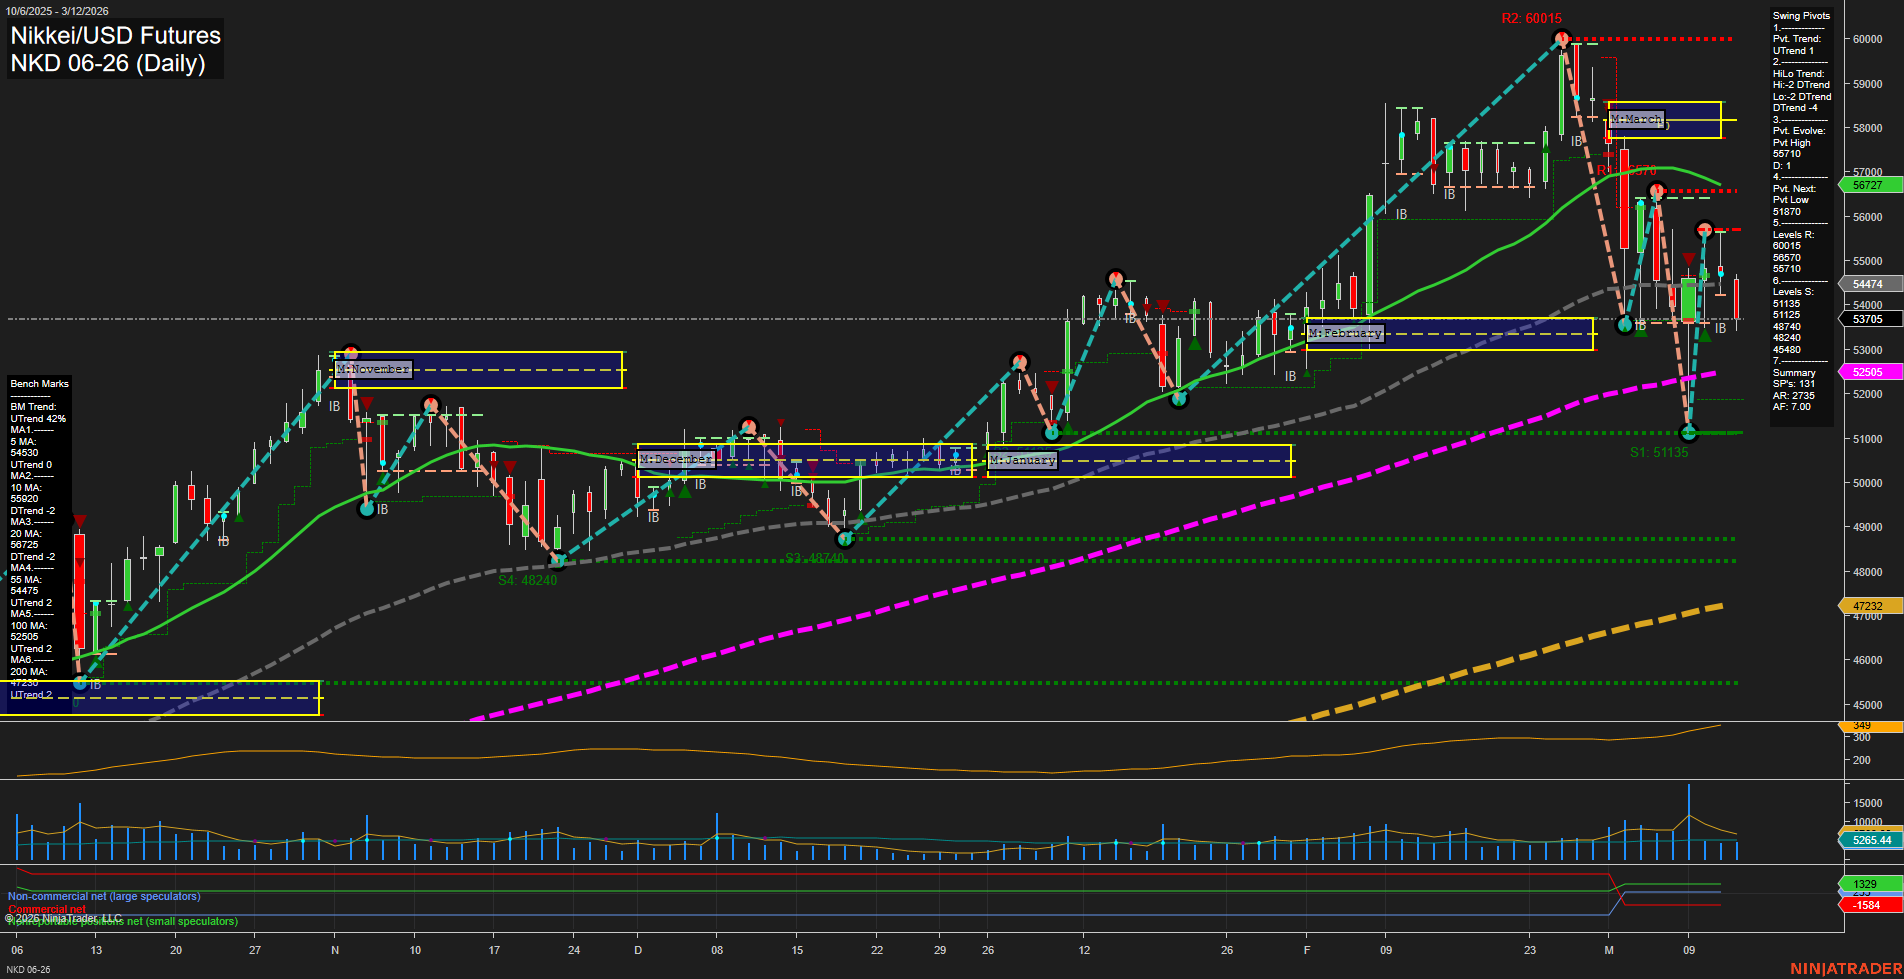Image resolution: width=1904 pixels, height=979 pixels.
Task: Toggle the Commercial net legend entry
Action: point(45,909)
